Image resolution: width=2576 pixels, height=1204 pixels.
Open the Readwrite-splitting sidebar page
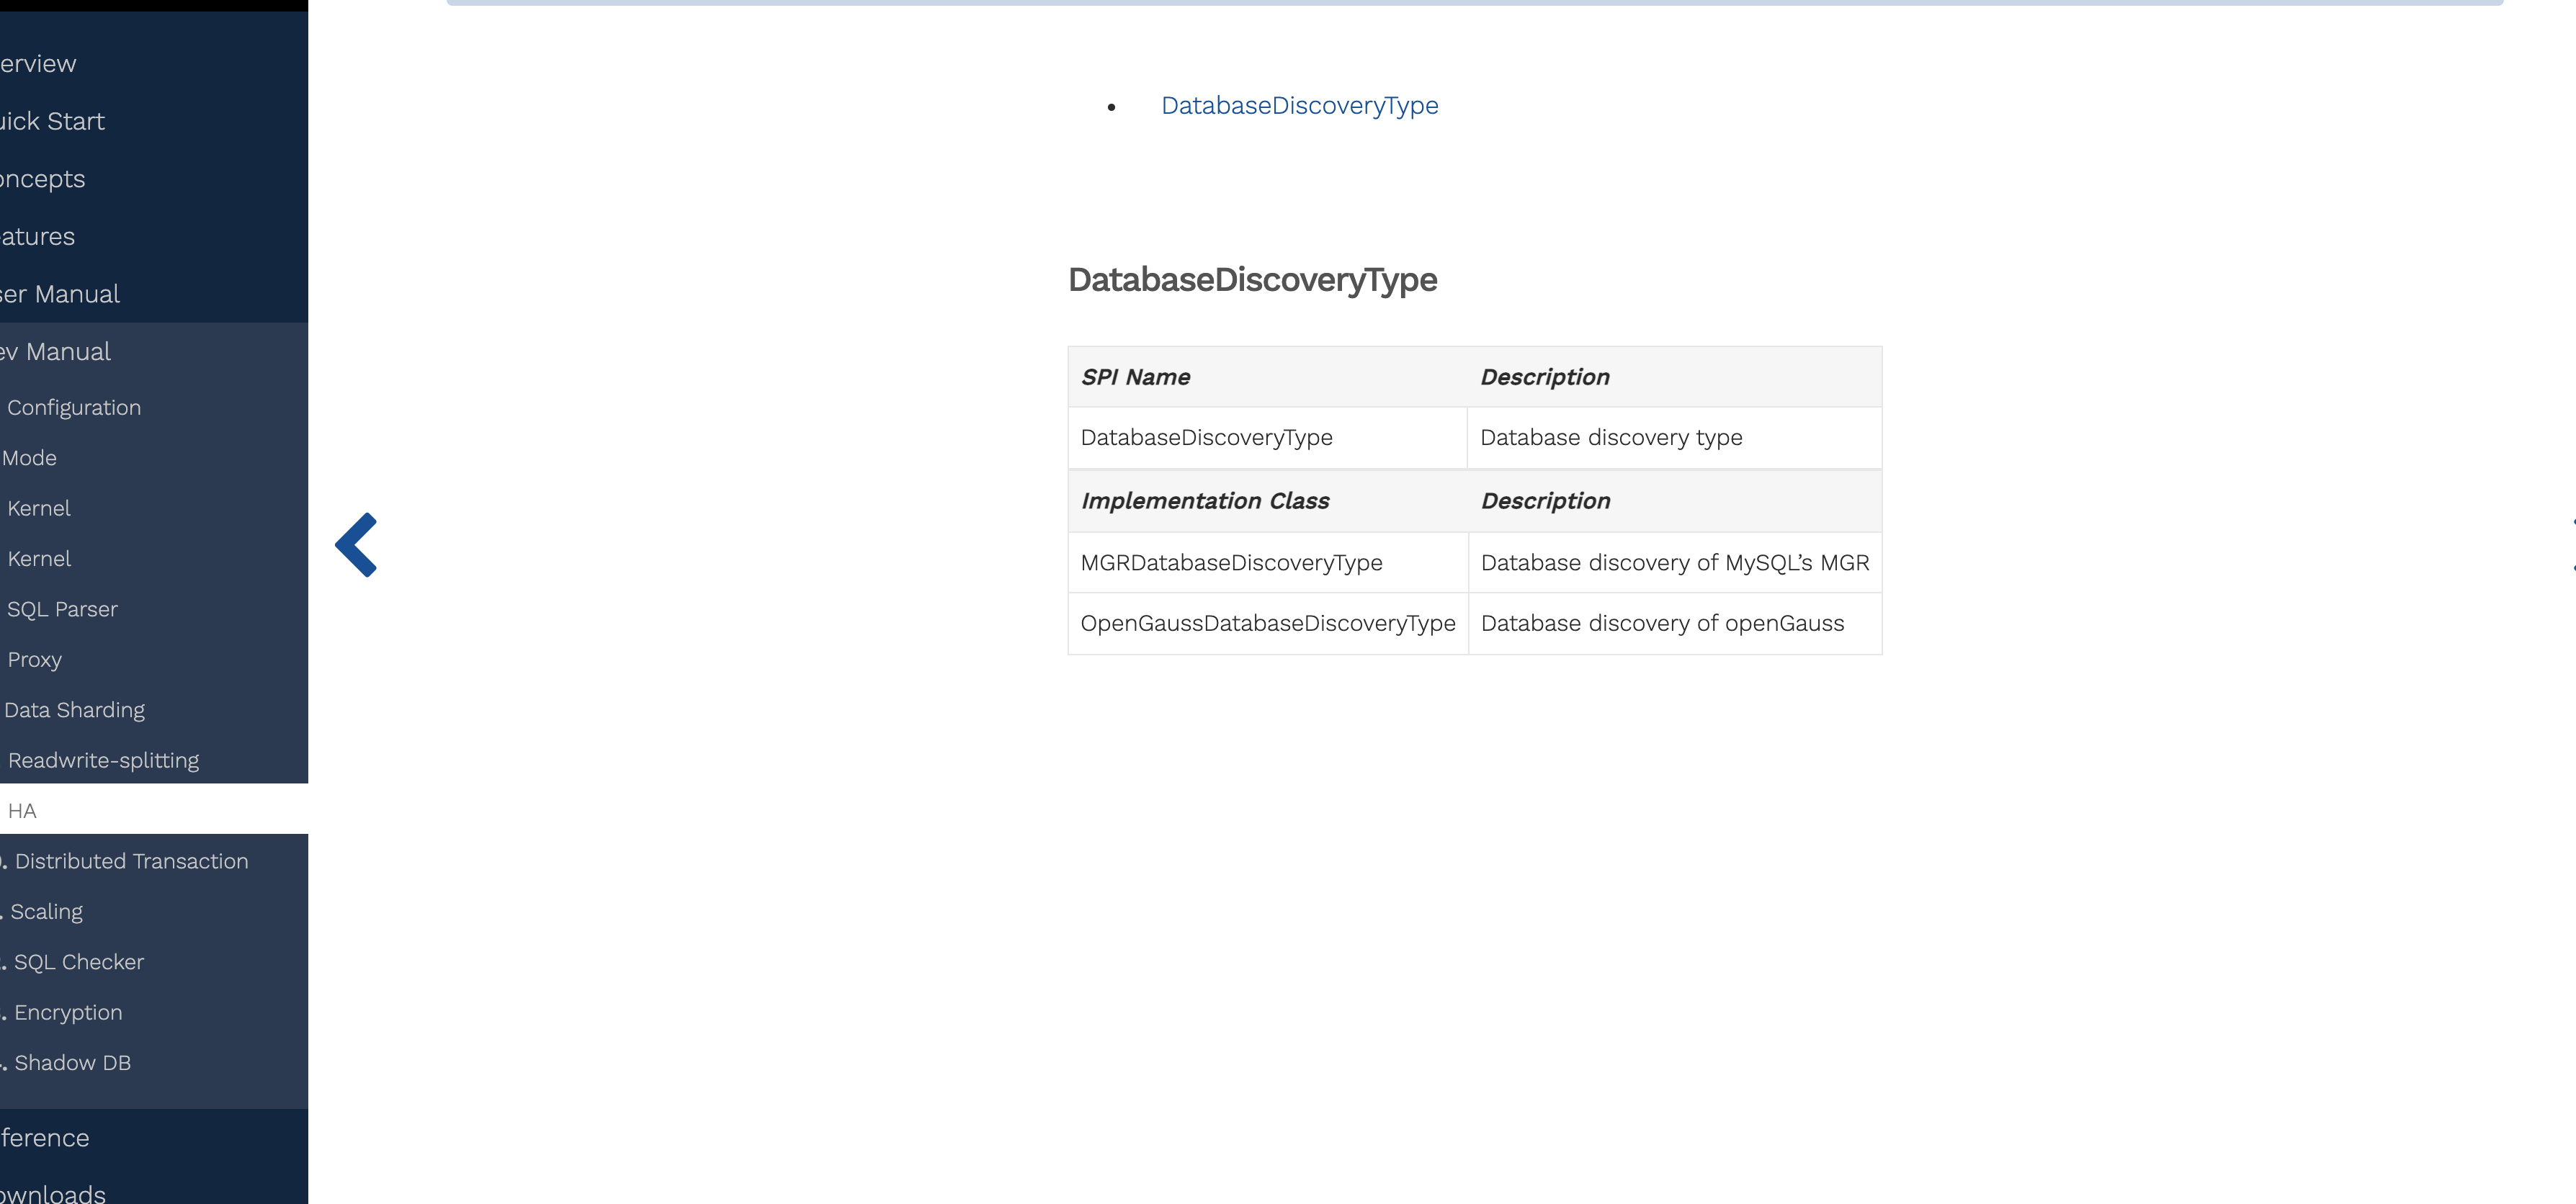point(103,761)
